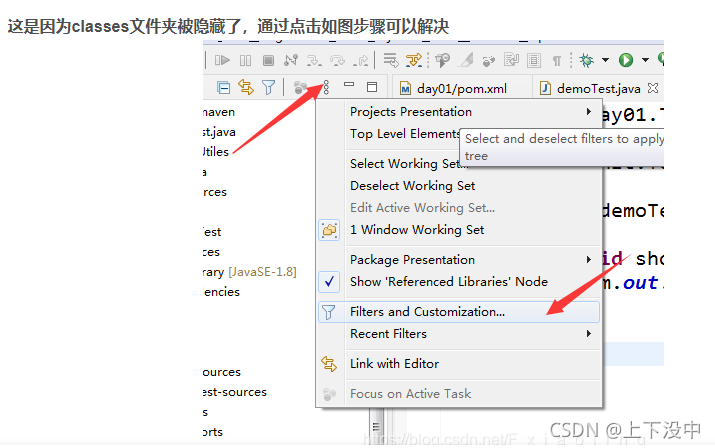Click the funnel icon beside Filters and Customization
The width and height of the screenshot is (715, 448).
pos(329,312)
